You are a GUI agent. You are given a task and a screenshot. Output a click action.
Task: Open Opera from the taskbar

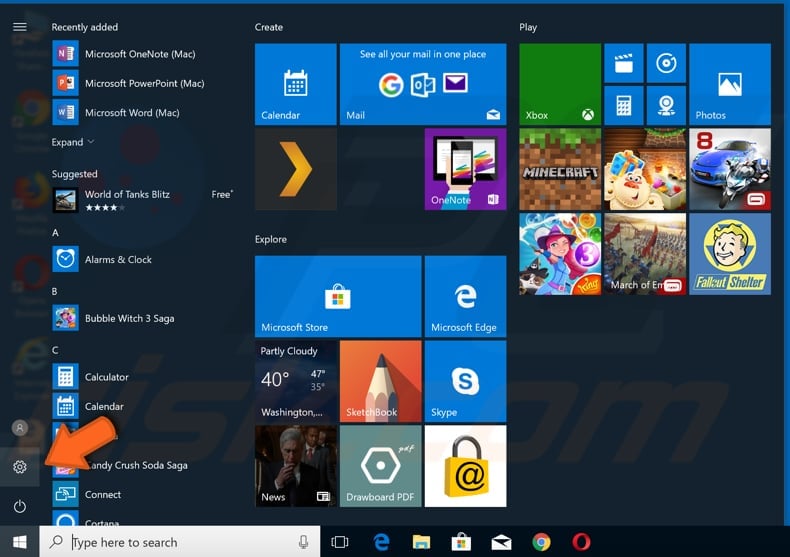tap(581, 542)
